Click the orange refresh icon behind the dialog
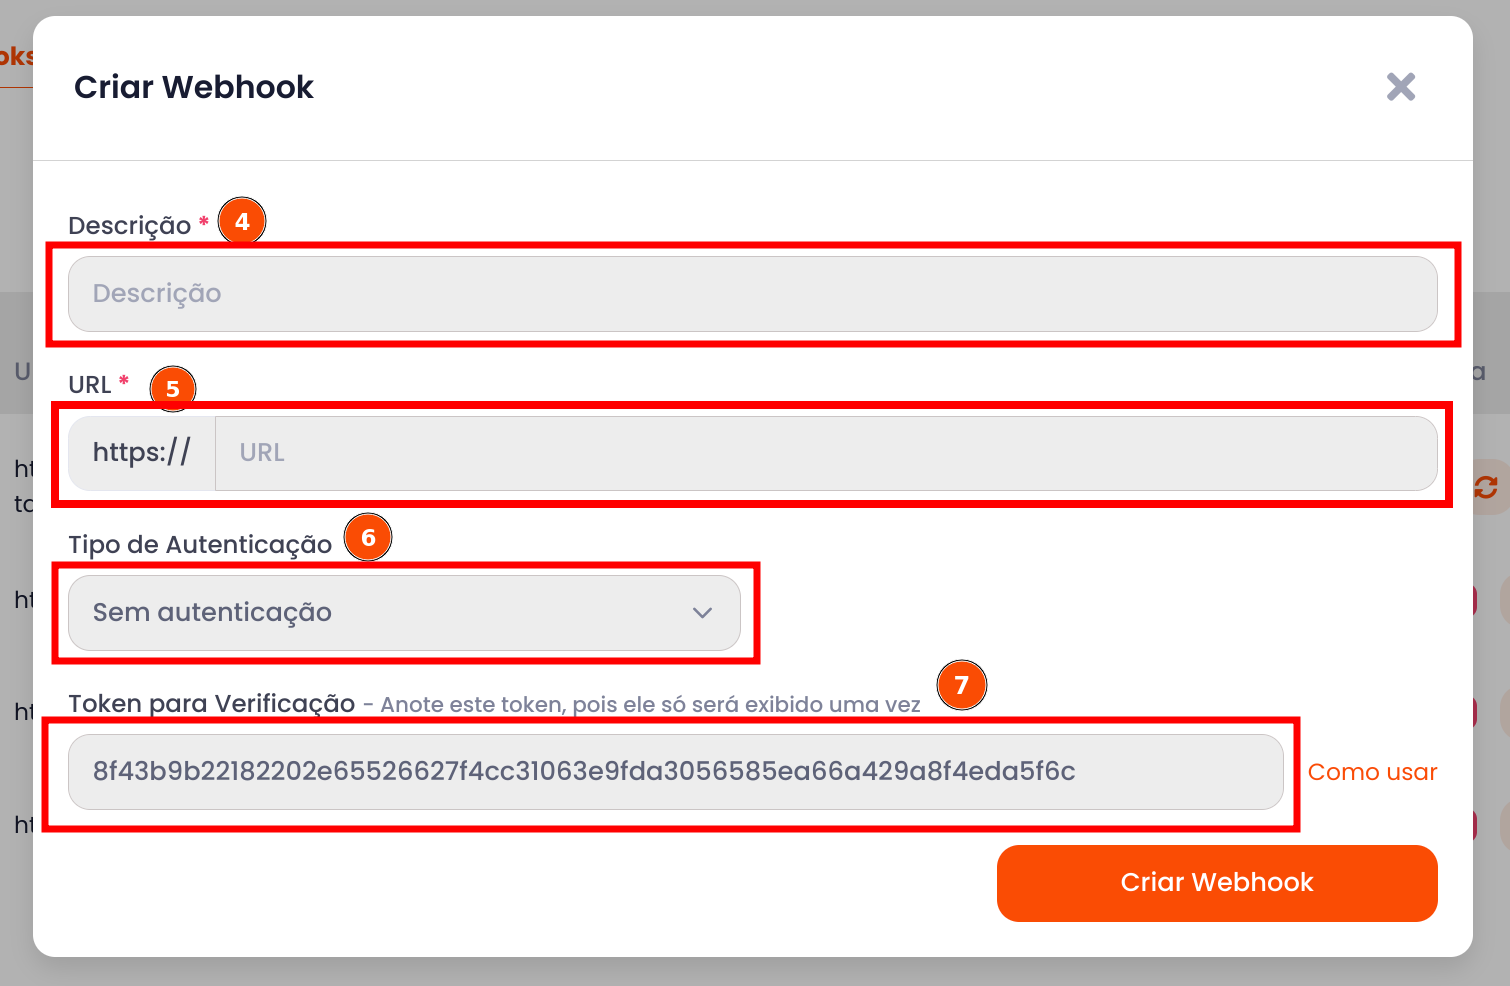 click(x=1486, y=487)
